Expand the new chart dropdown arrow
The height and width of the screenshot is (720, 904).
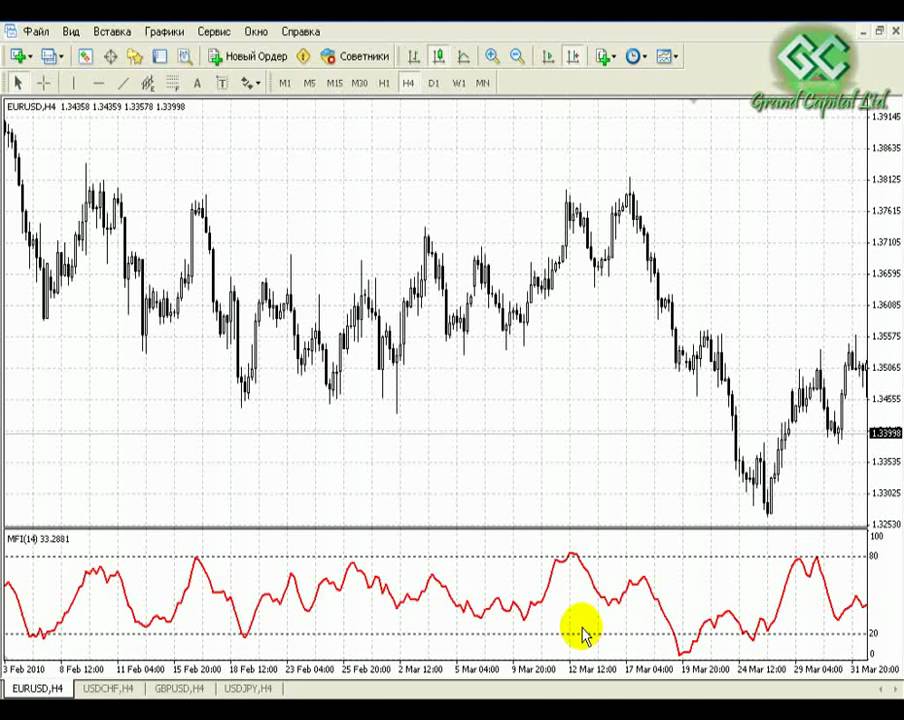tap(30, 56)
